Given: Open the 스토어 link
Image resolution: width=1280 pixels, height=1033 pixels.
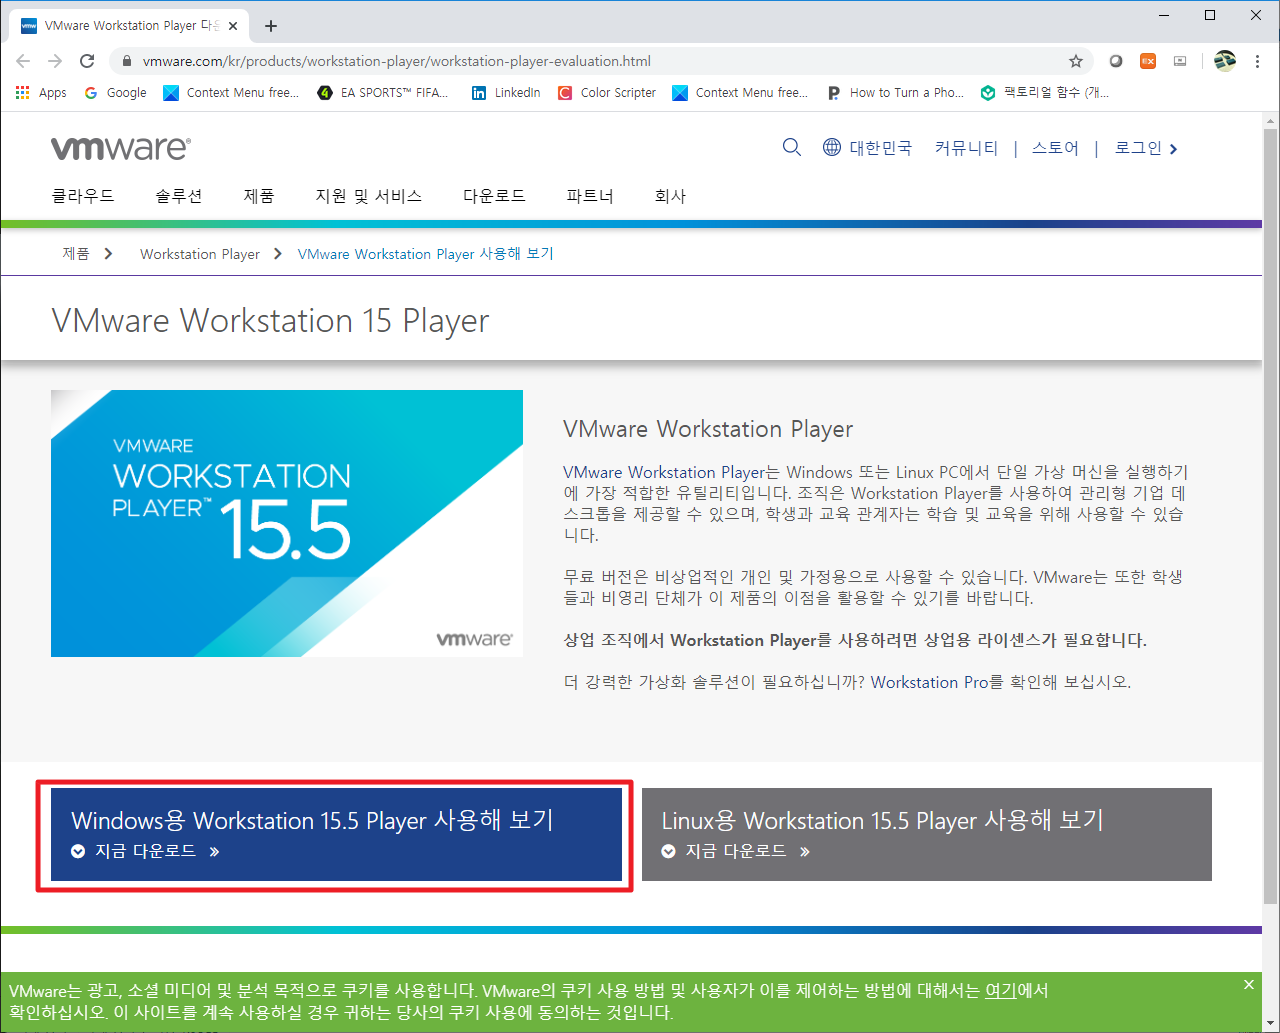Looking at the screenshot, I should (x=1055, y=148).
